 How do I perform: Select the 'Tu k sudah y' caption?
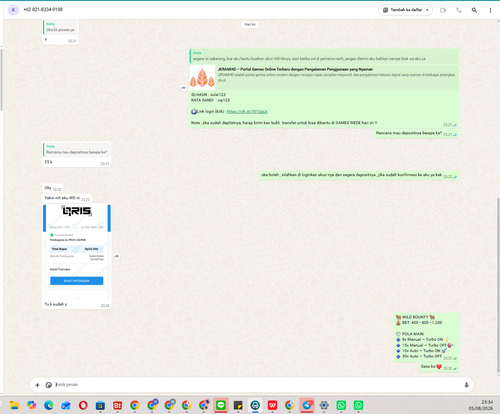pos(56,304)
